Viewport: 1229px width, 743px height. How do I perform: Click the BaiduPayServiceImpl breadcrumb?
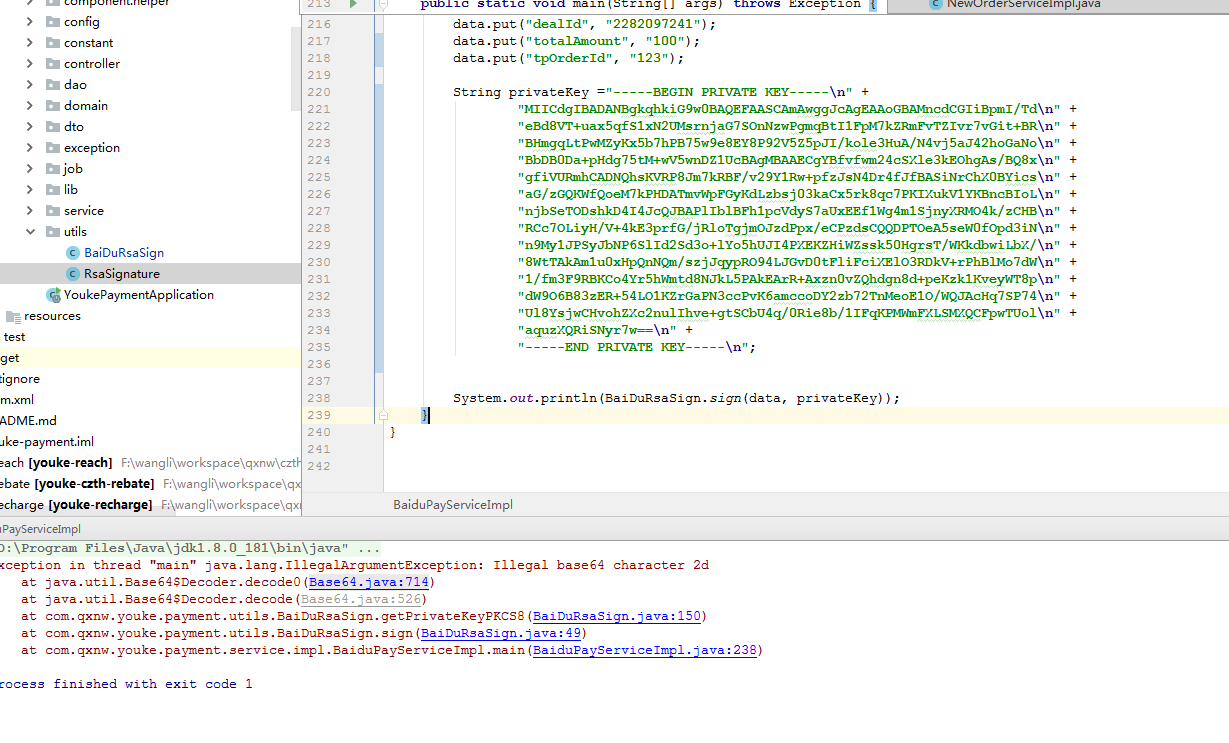click(453, 505)
